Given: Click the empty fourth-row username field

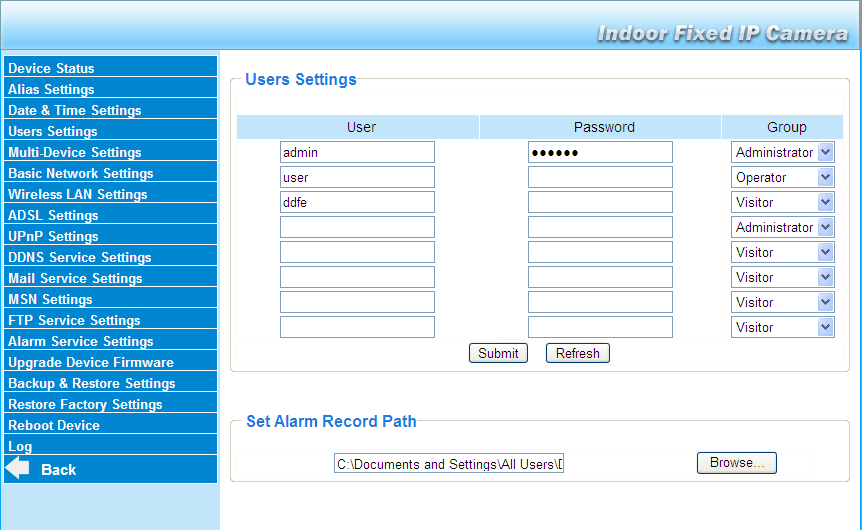Looking at the screenshot, I should (357, 227).
